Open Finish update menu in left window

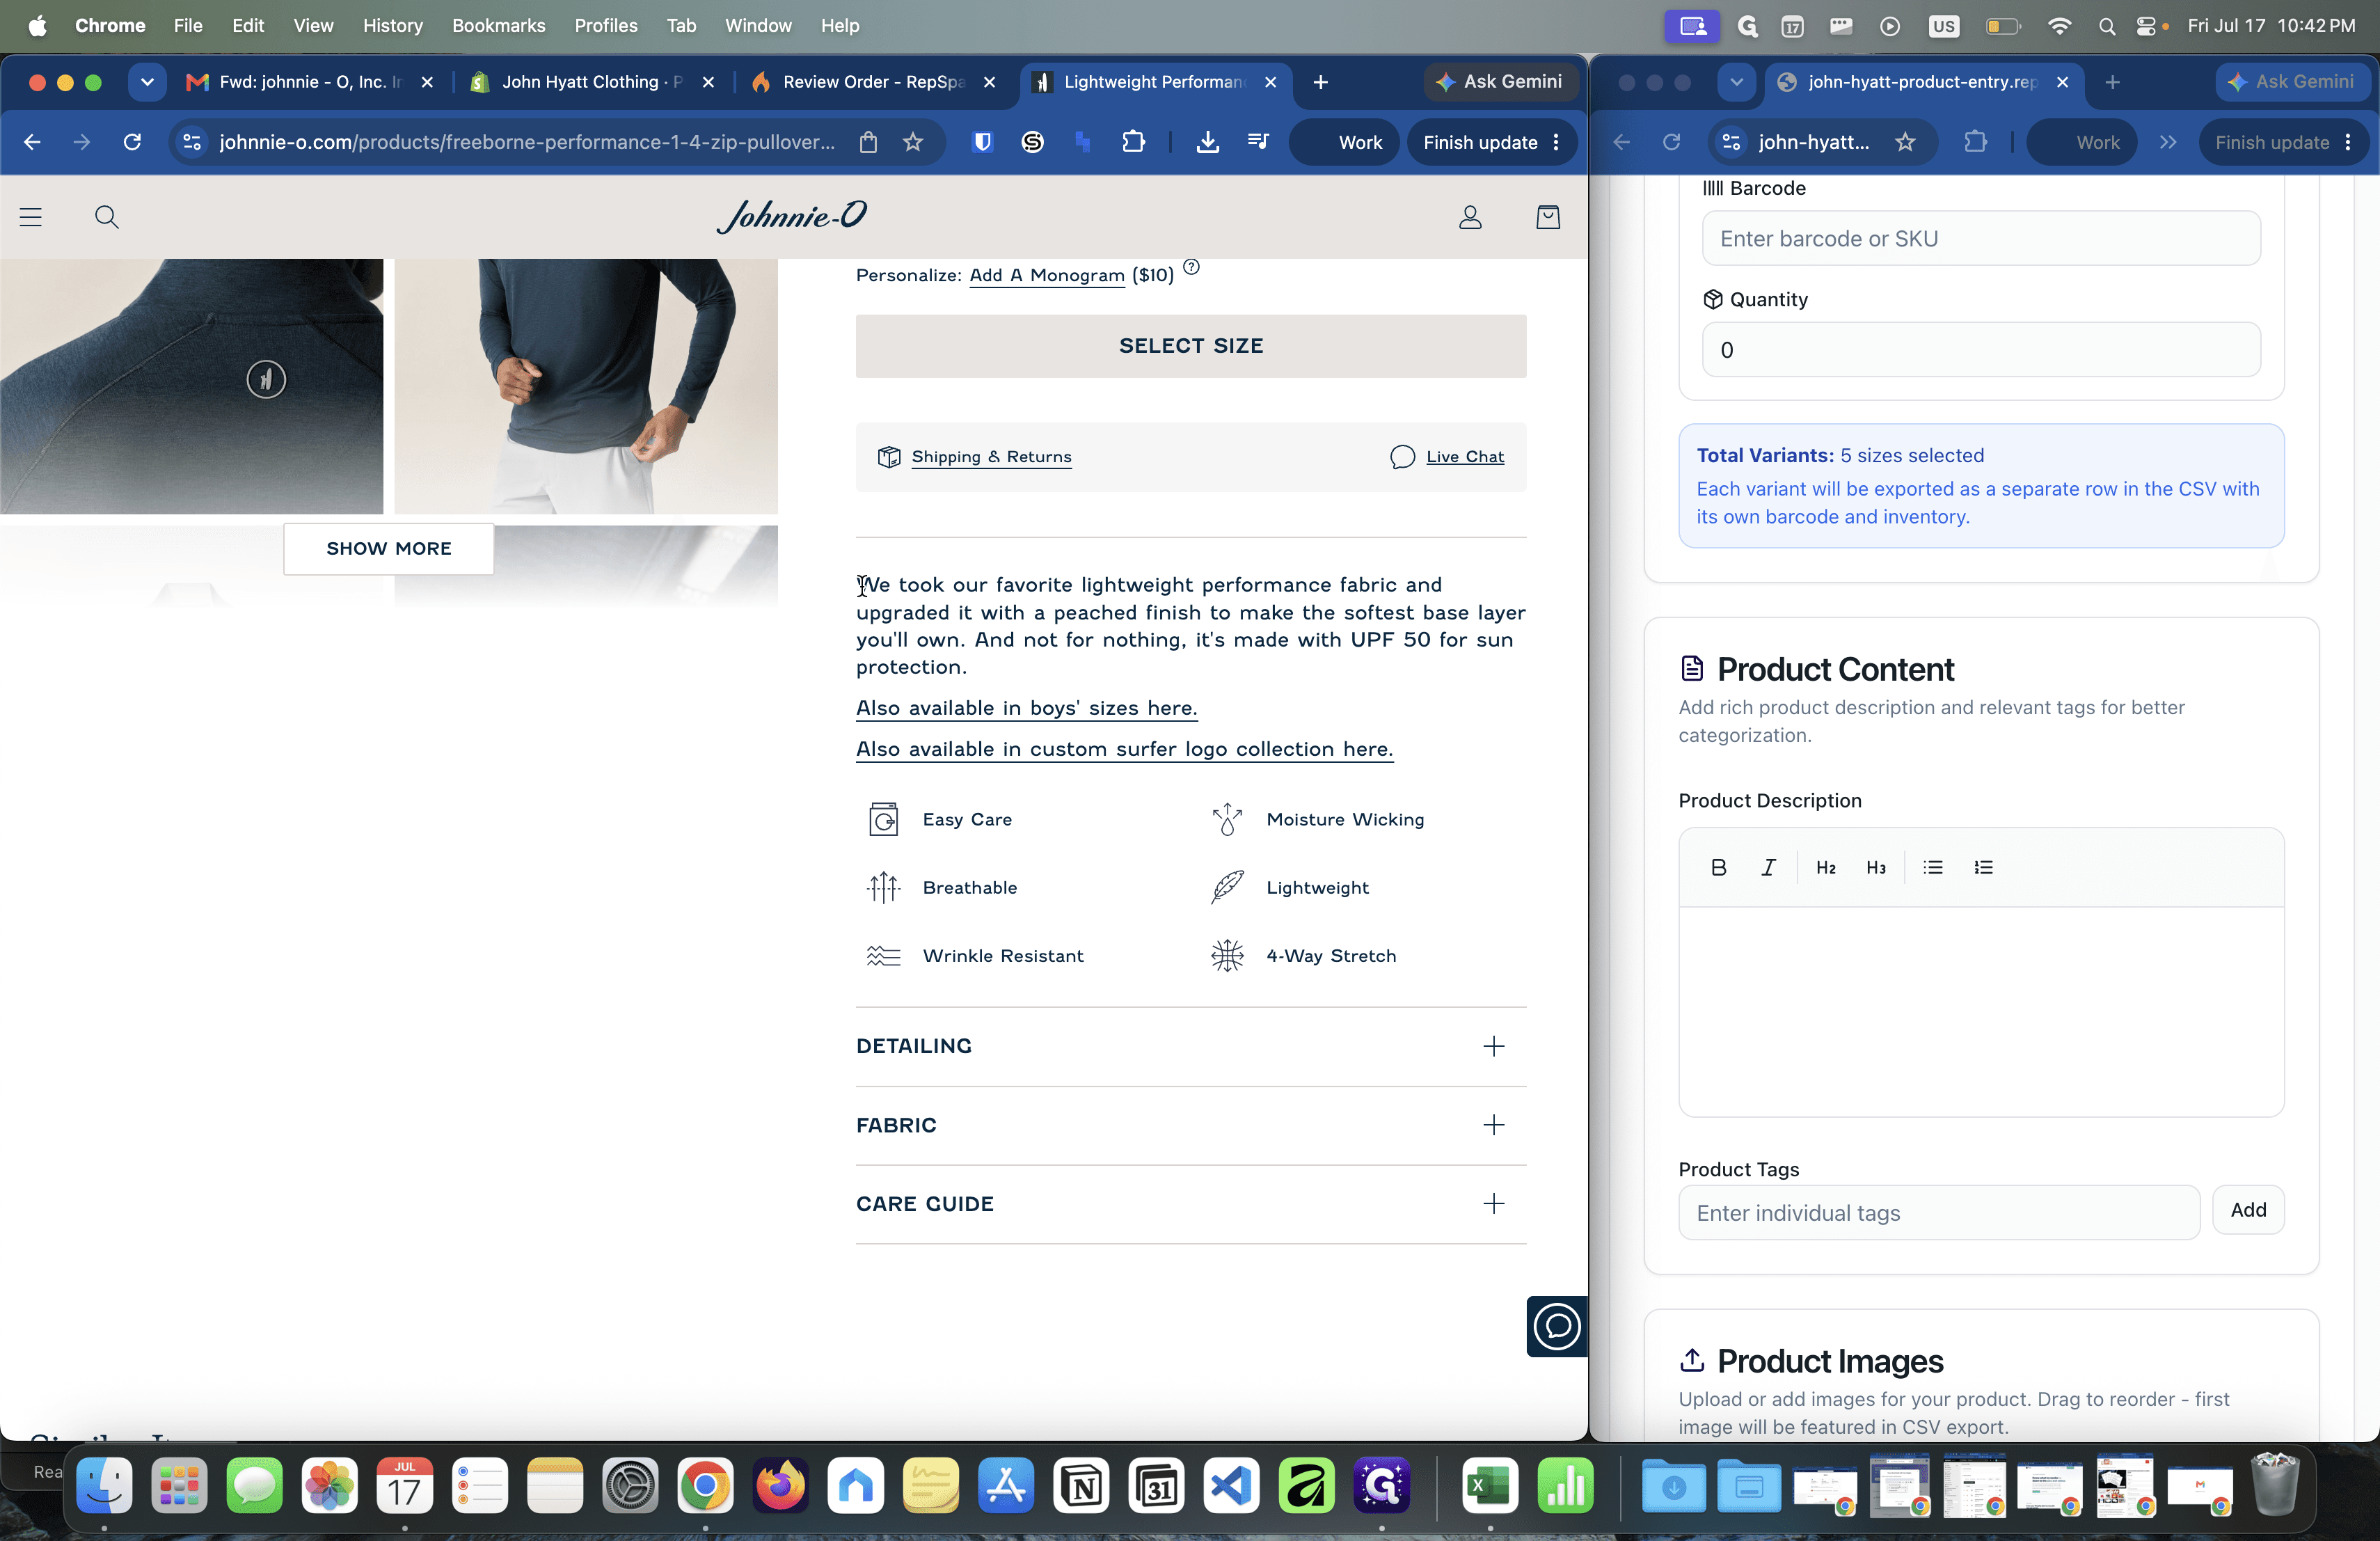pyautogui.click(x=1491, y=142)
